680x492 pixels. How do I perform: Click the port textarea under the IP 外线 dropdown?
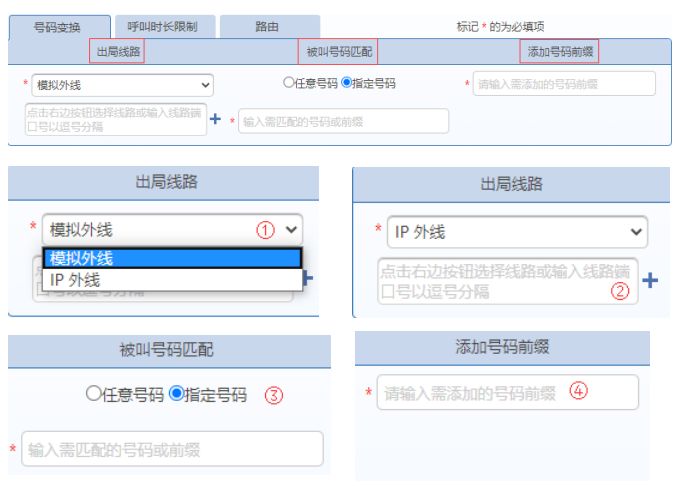pyautogui.click(x=507, y=281)
